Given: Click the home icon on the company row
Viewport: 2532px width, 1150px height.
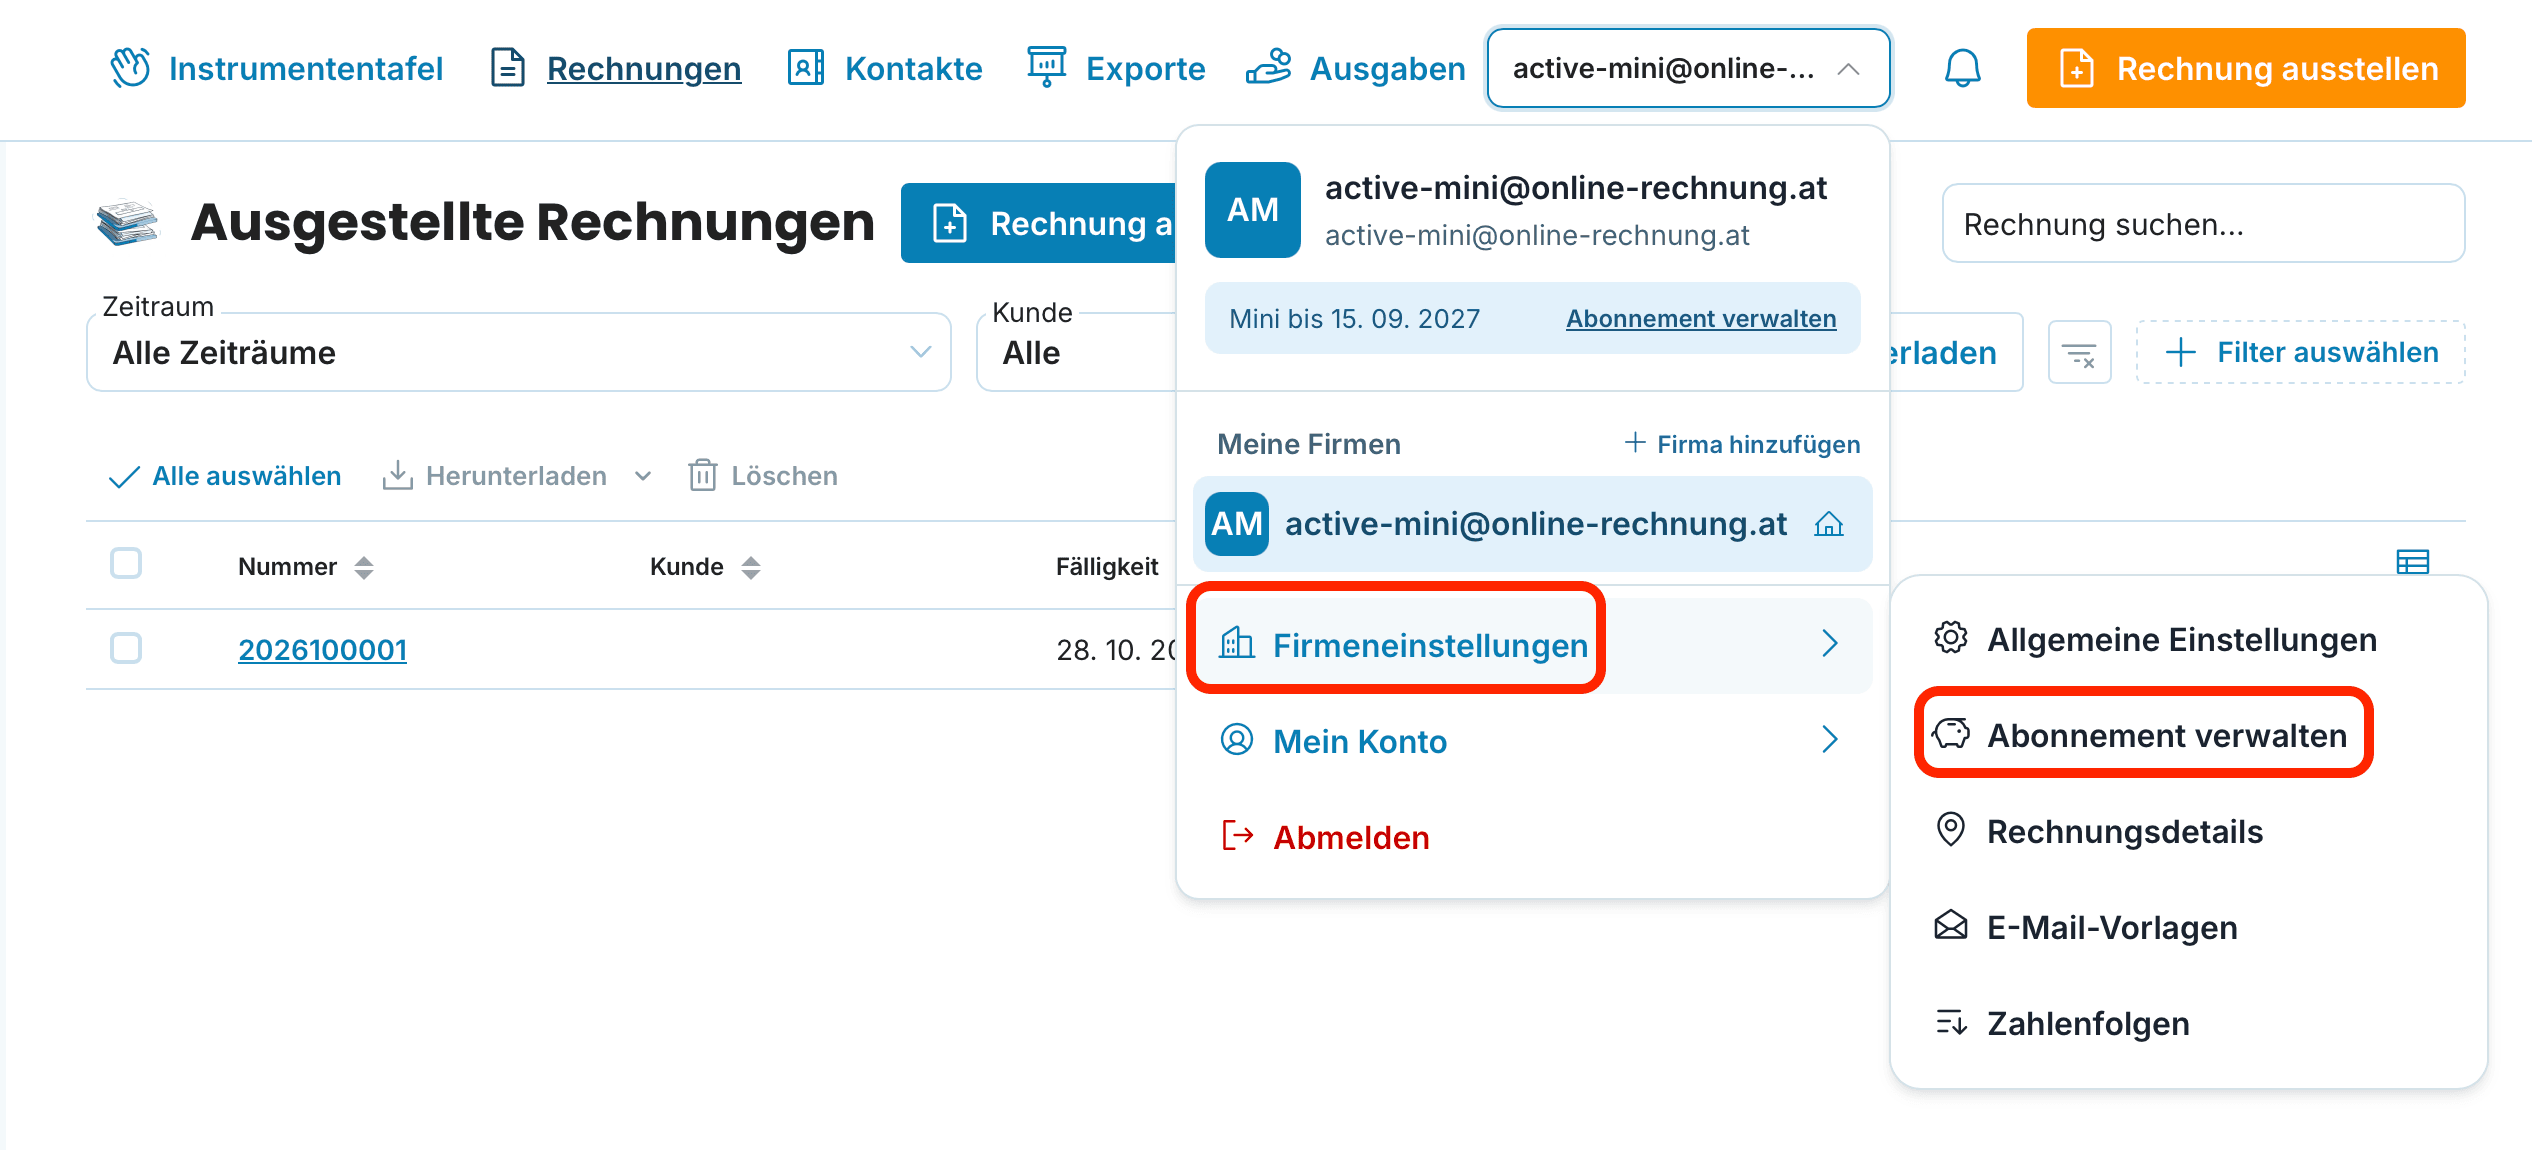Looking at the screenshot, I should click(1829, 524).
